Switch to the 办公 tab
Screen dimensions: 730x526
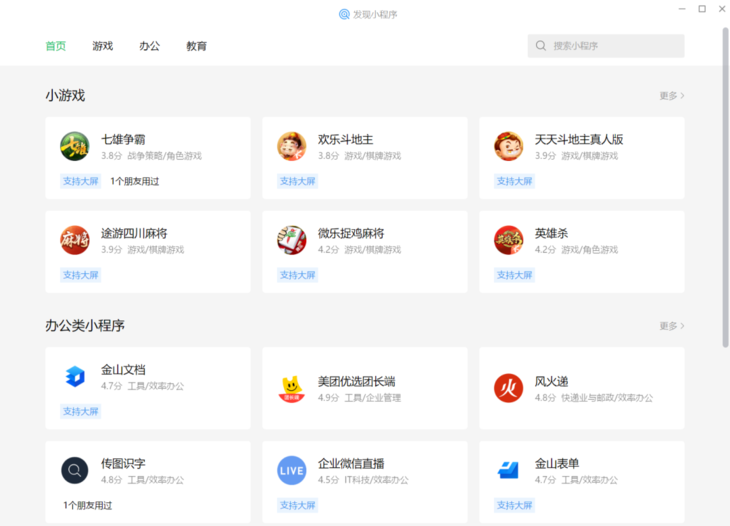click(x=149, y=46)
